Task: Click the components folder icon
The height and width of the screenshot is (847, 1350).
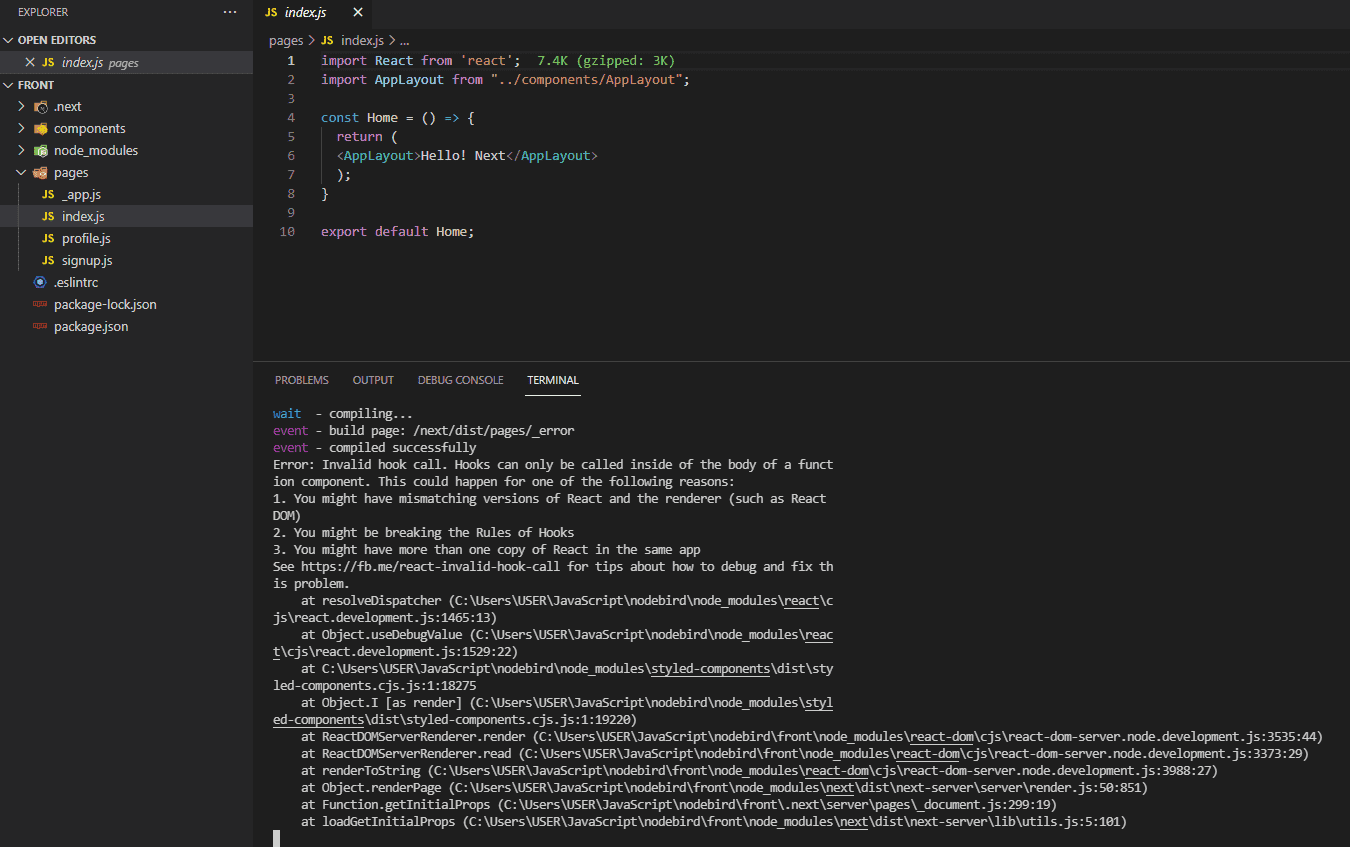Action: 41,128
